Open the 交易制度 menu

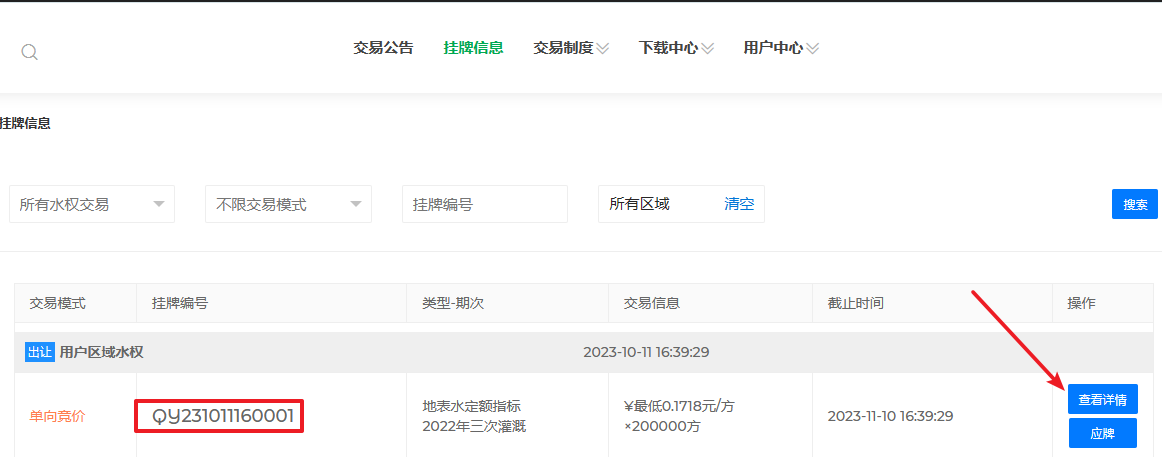coord(563,48)
